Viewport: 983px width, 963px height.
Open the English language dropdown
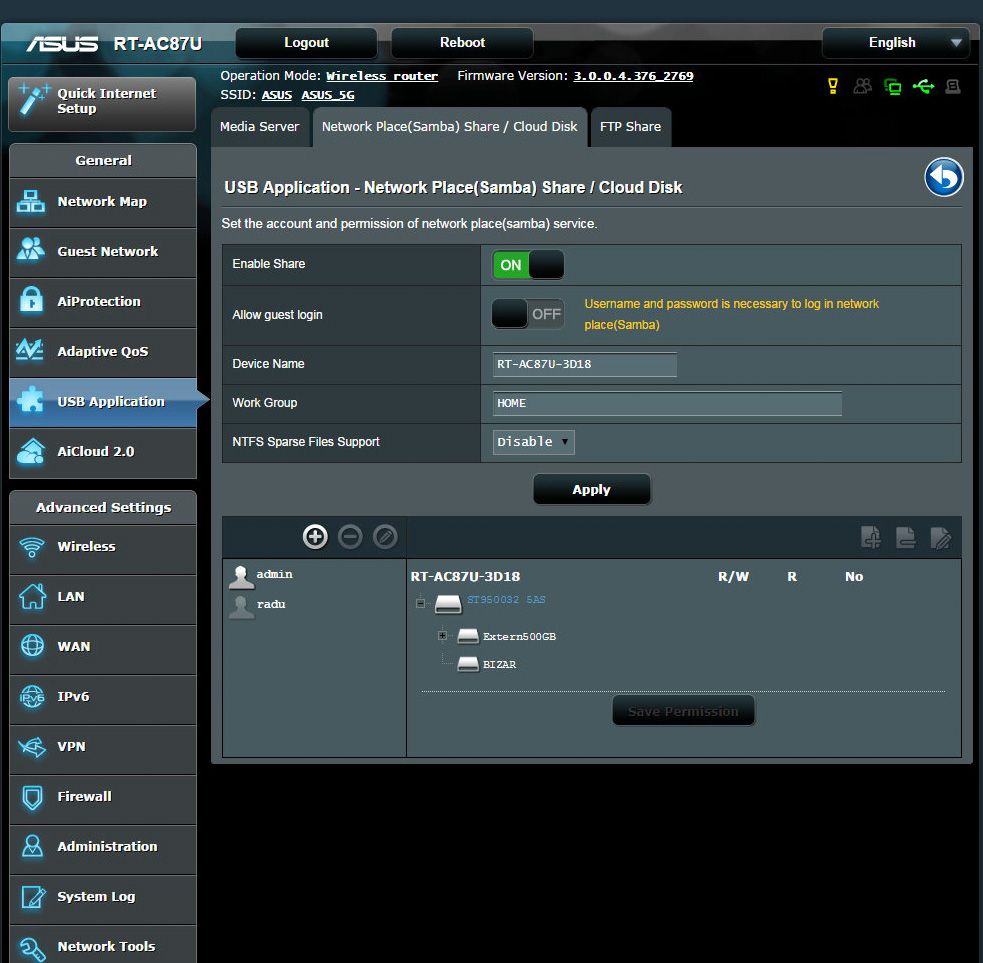(x=895, y=43)
